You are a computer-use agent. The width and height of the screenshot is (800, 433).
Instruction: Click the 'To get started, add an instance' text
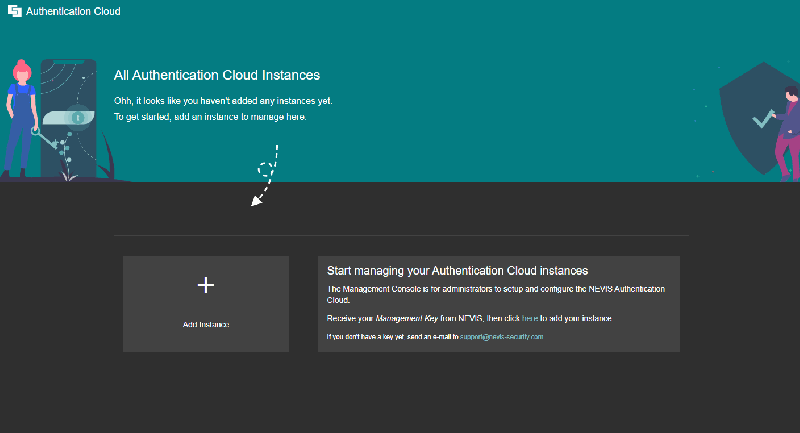[210, 117]
